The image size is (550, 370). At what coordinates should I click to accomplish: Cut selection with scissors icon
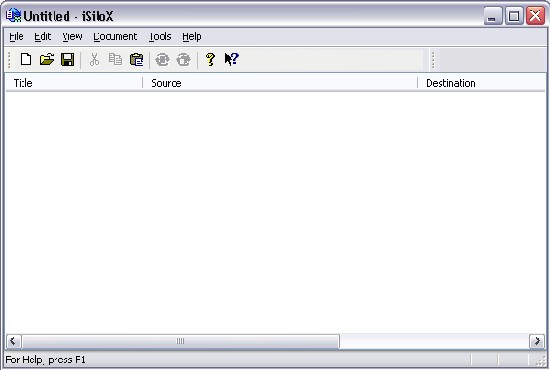coord(94,59)
